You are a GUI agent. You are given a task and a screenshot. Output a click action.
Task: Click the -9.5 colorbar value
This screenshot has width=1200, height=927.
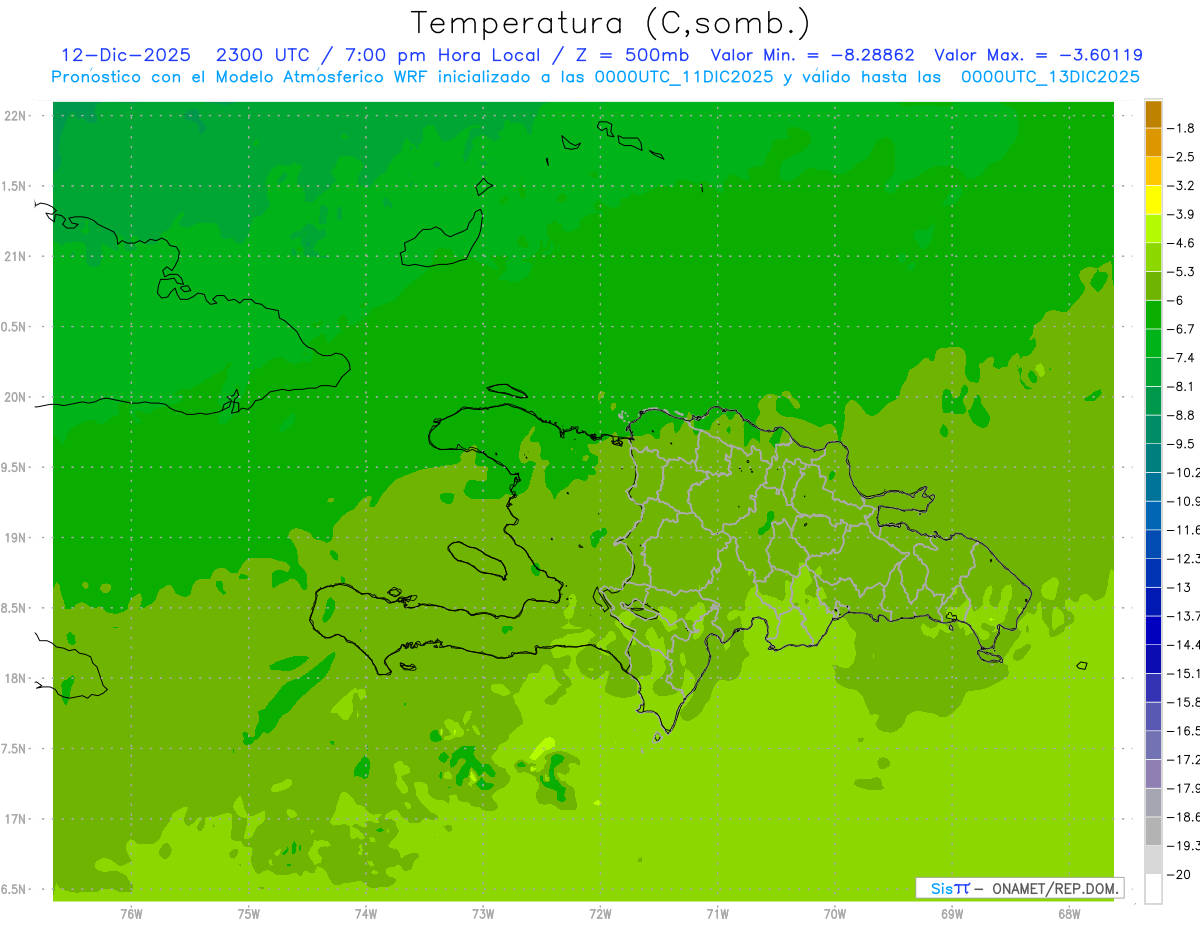click(1181, 444)
